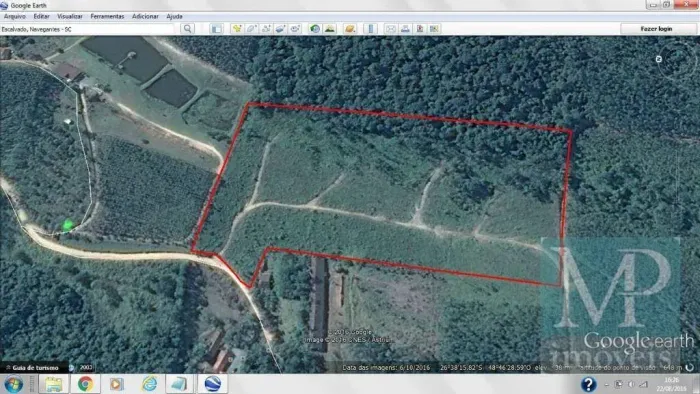Open the Visualizar menu
This screenshot has width=700, height=394.
coord(70,16)
